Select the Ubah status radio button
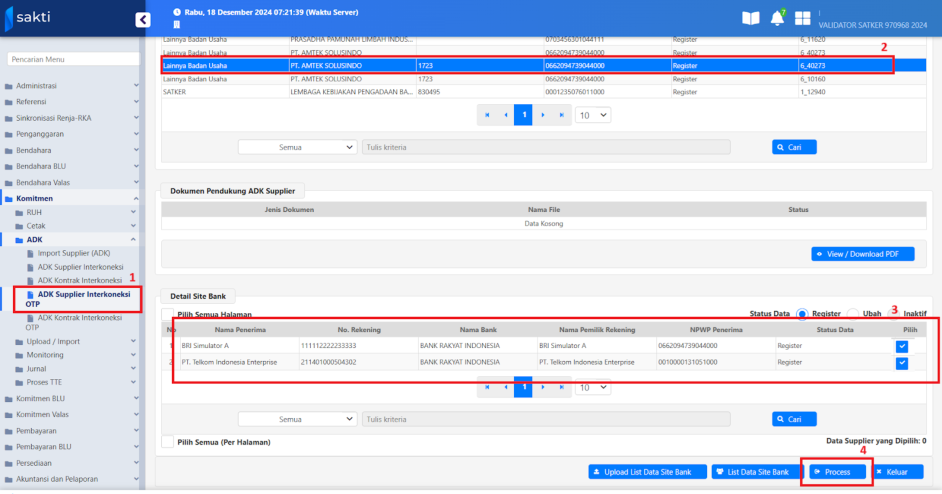This screenshot has width=942, height=494. coord(853,313)
